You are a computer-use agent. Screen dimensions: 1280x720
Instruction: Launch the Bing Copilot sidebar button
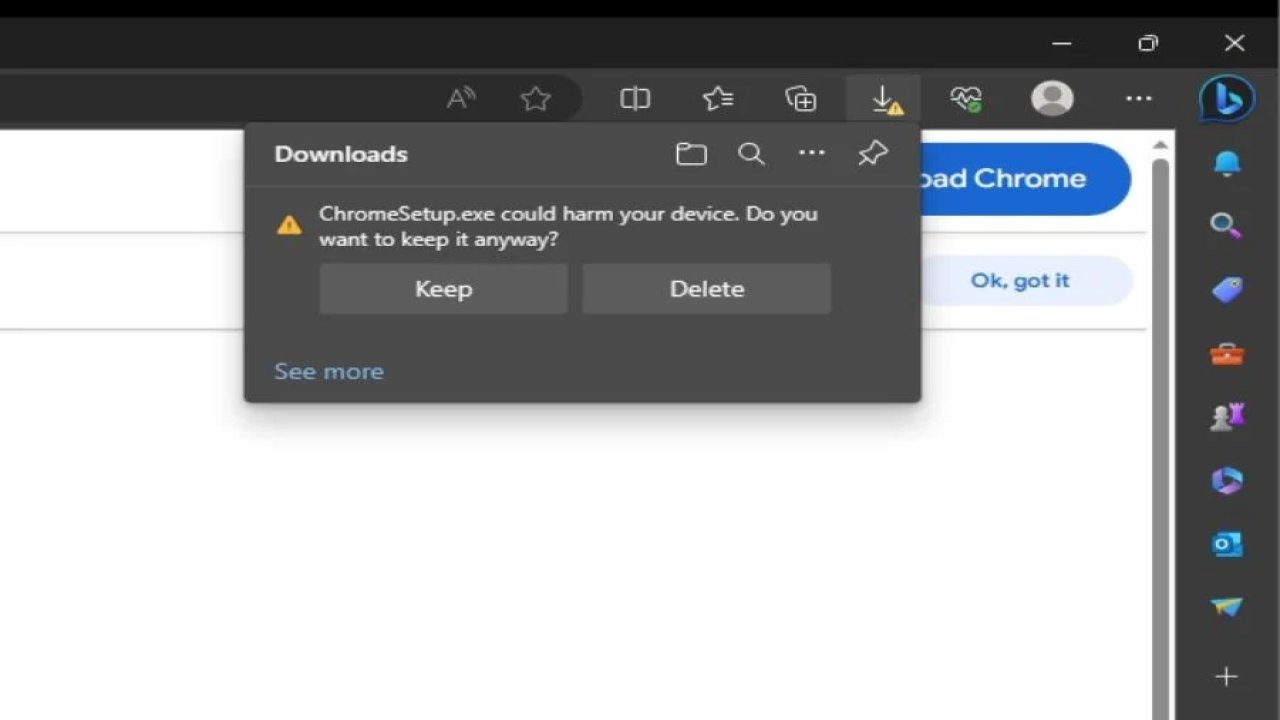coord(1227,98)
